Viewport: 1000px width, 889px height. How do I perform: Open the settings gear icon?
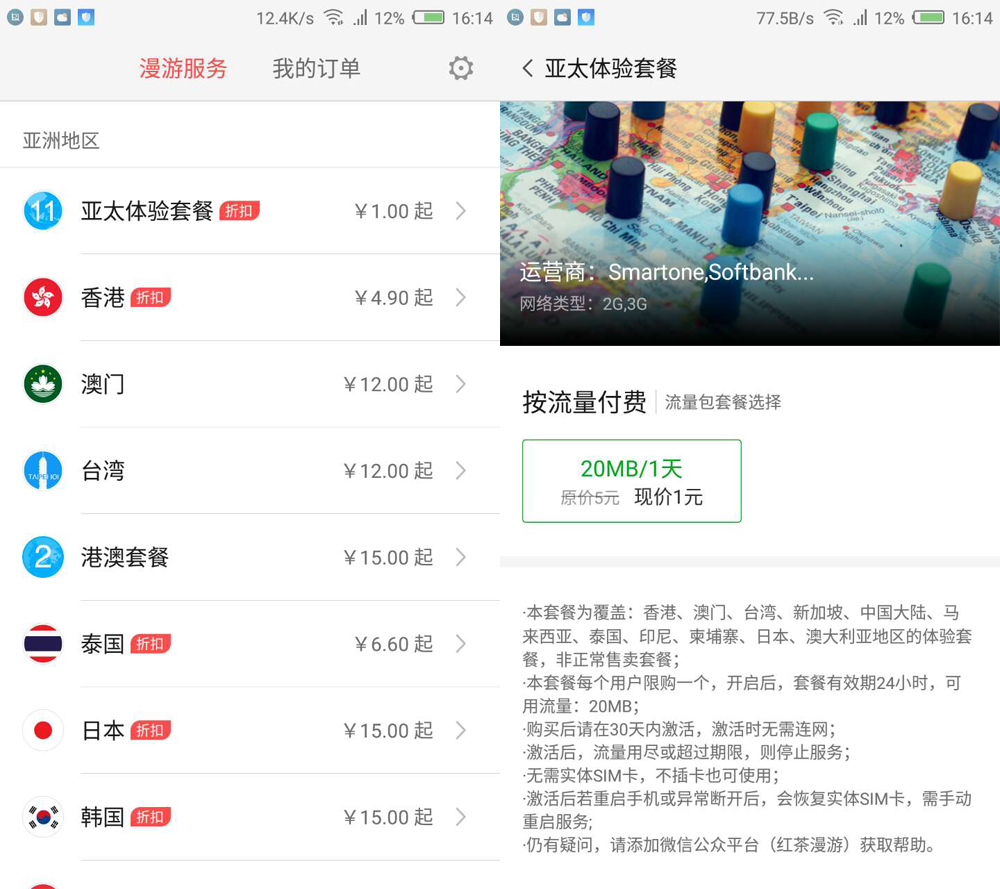pos(460,68)
